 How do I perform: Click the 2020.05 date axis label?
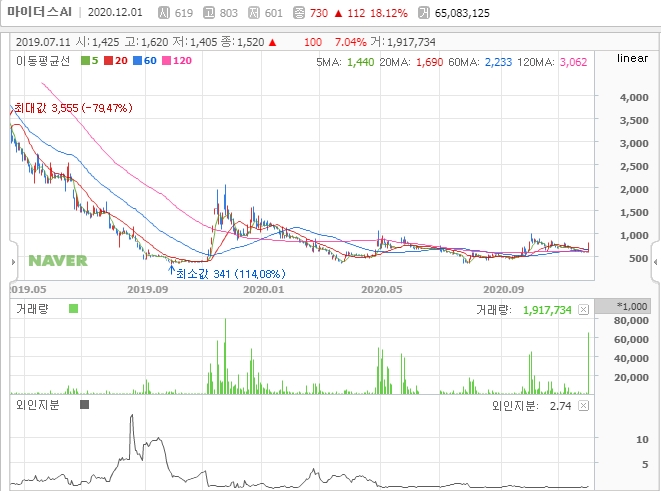pyautogui.click(x=382, y=290)
